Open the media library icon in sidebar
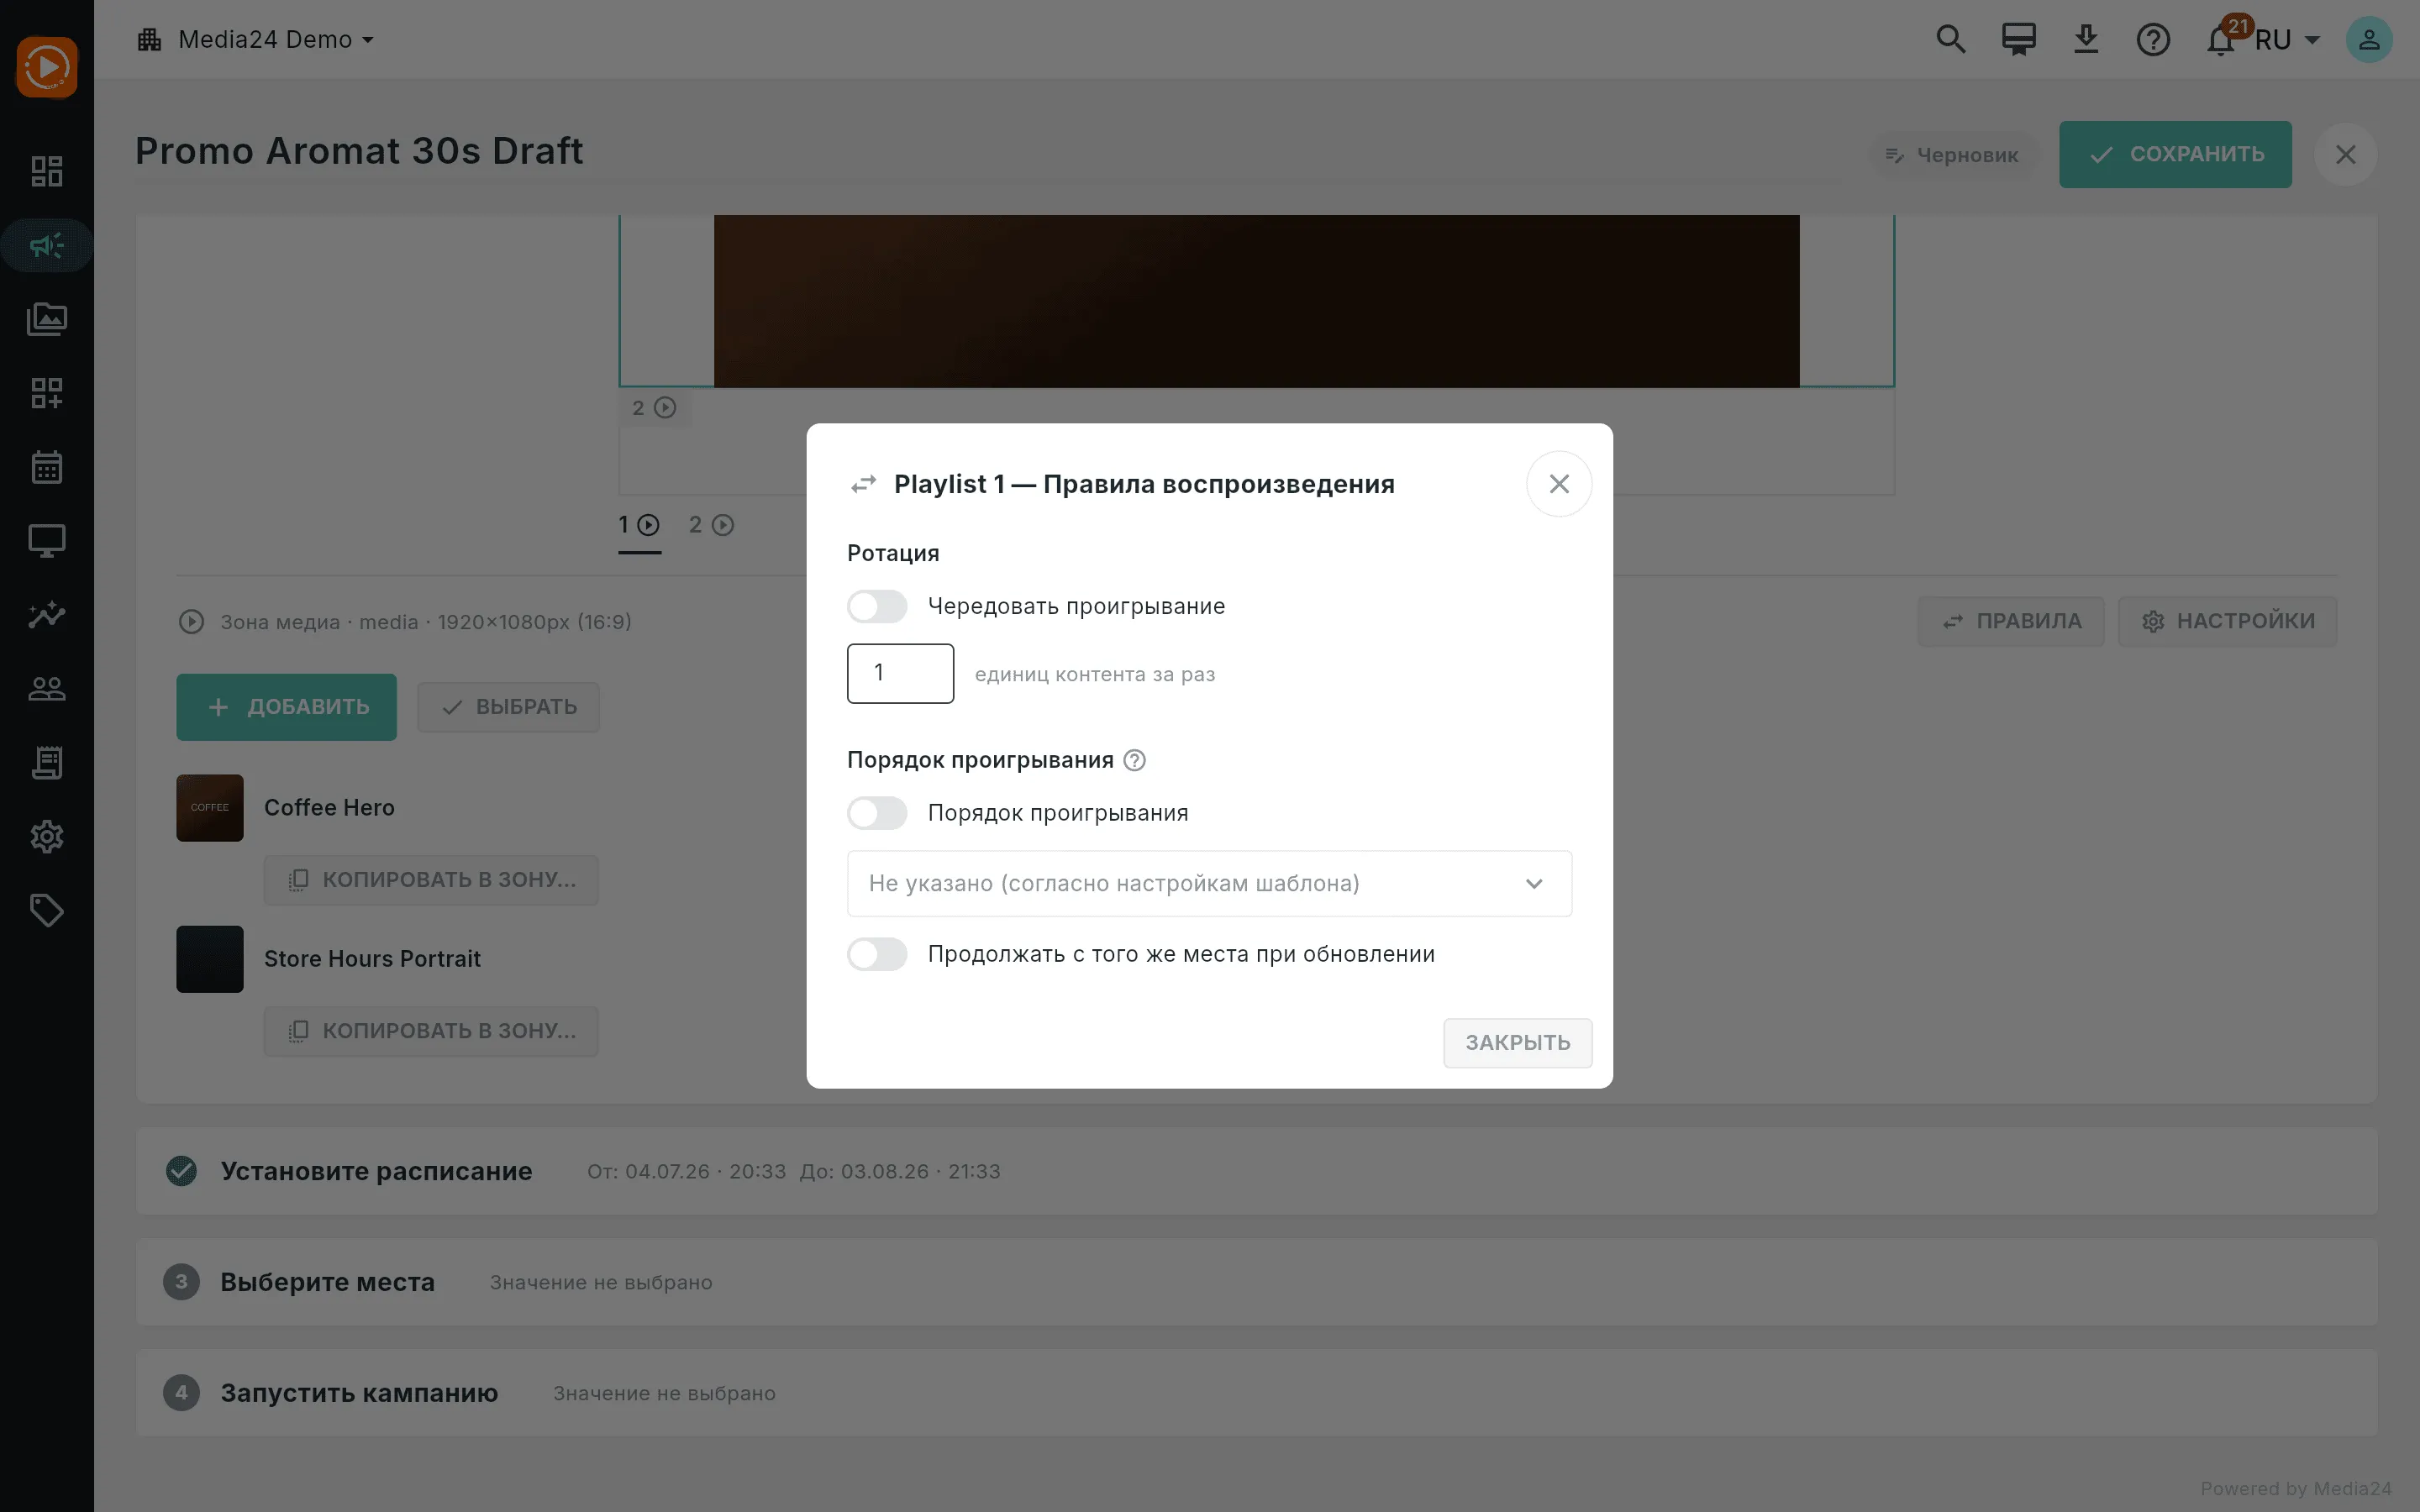The image size is (2420, 1512). (x=46, y=319)
